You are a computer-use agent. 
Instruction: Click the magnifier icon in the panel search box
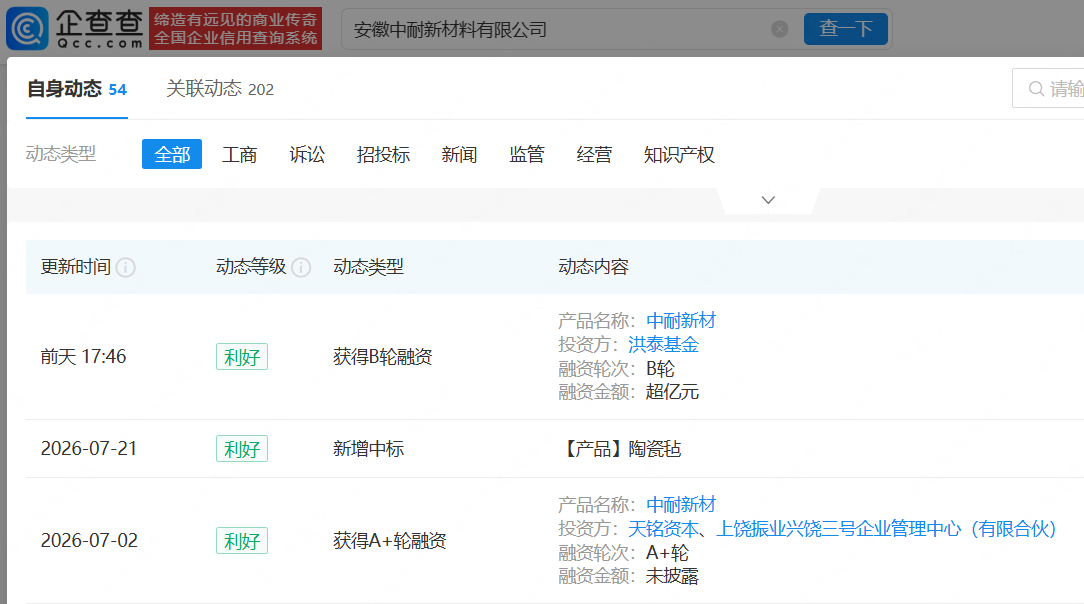point(1036,89)
